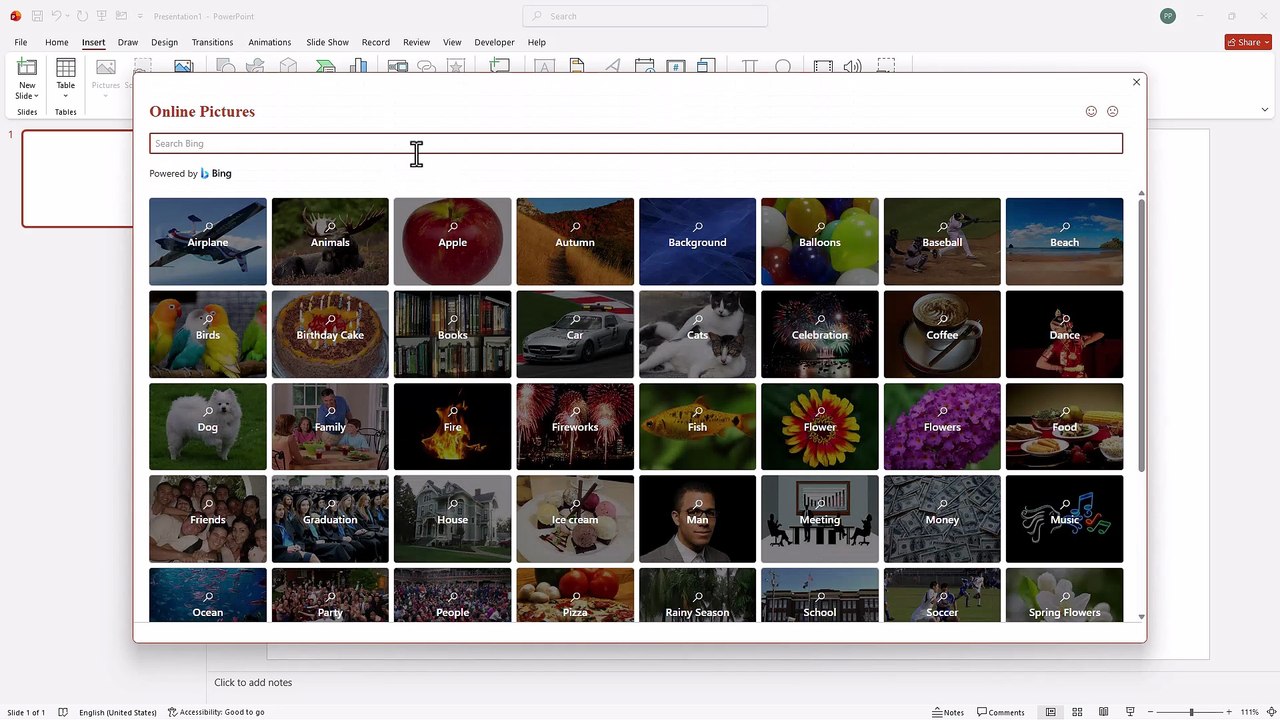
Task: Click the Equation pi icon in the ribbon
Action: click(749, 66)
